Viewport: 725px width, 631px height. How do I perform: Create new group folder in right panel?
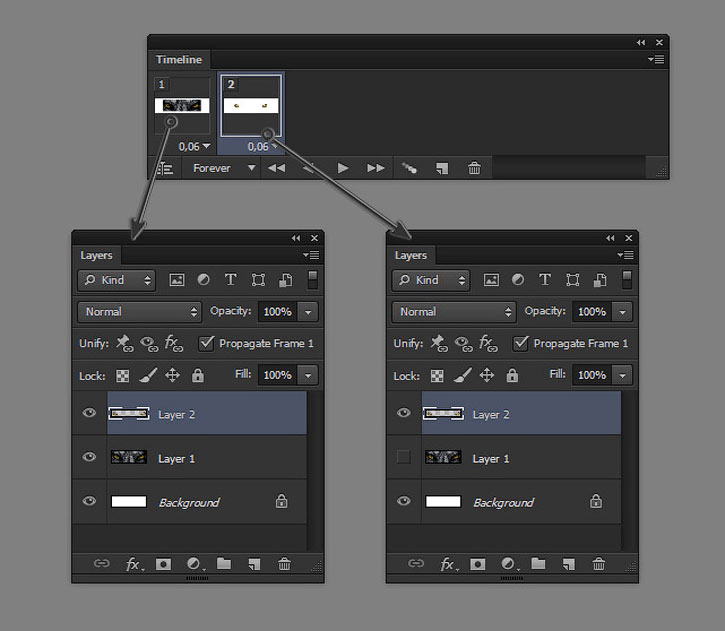[x=538, y=564]
